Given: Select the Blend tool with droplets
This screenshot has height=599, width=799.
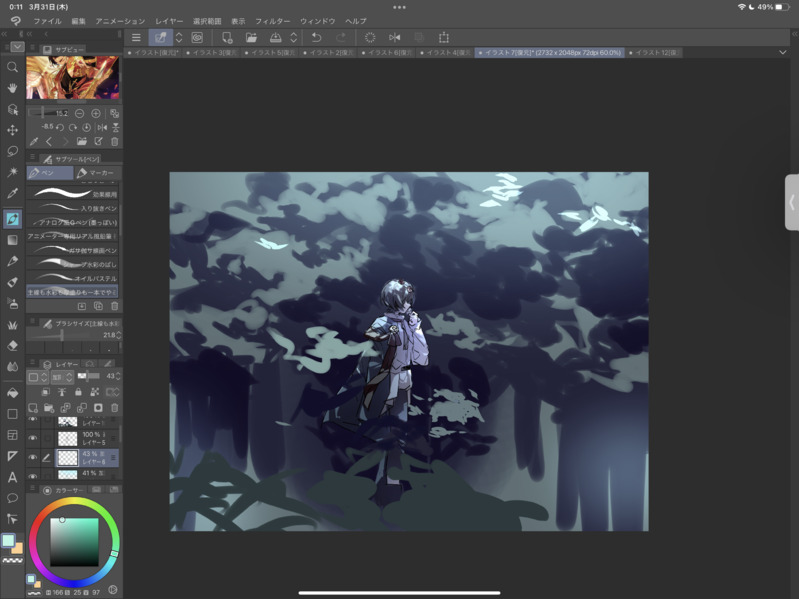Looking at the screenshot, I should pos(12,366).
